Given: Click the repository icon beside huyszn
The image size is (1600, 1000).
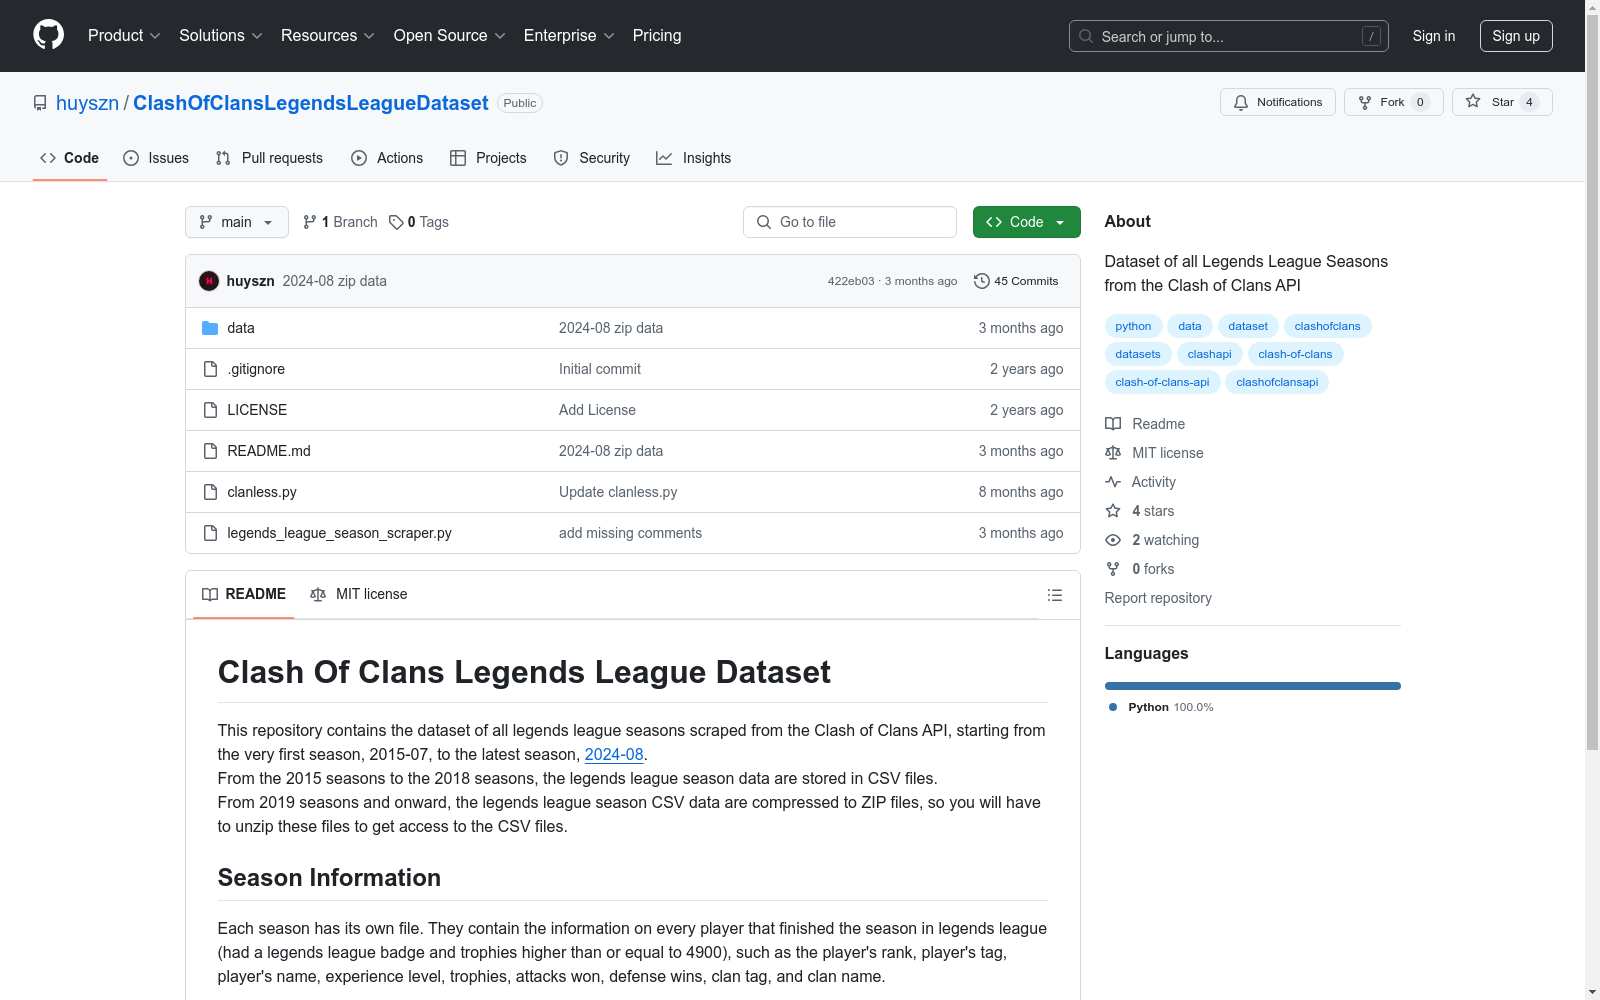Looking at the screenshot, I should (40, 103).
